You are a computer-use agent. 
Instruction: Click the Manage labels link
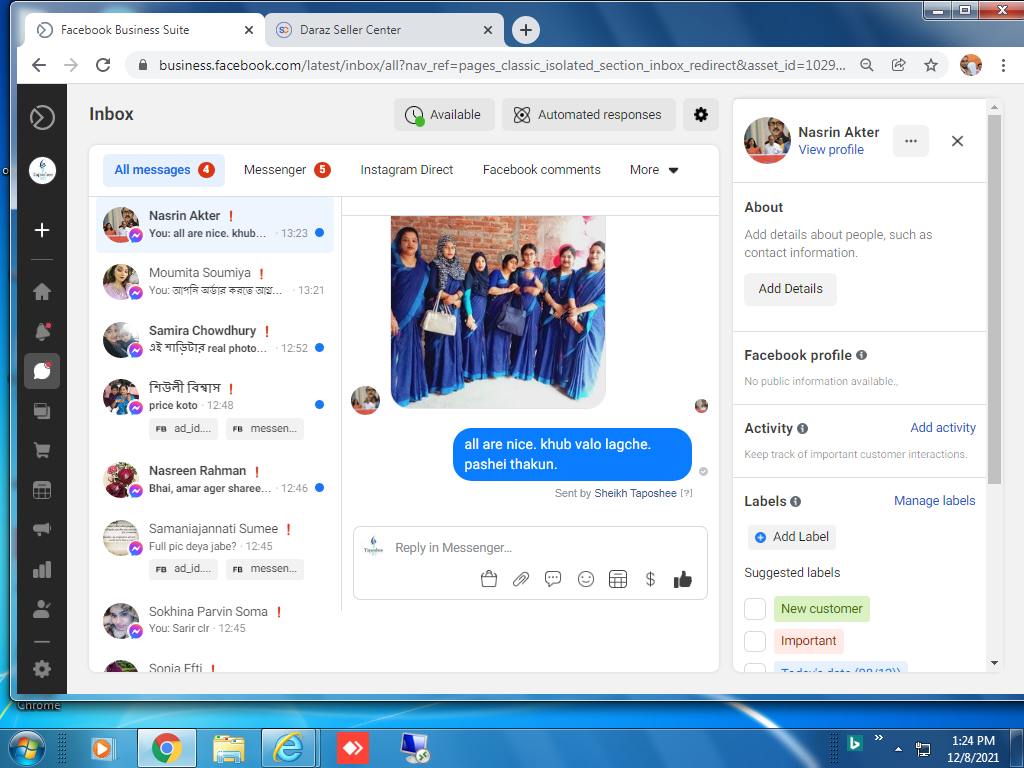click(x=934, y=501)
